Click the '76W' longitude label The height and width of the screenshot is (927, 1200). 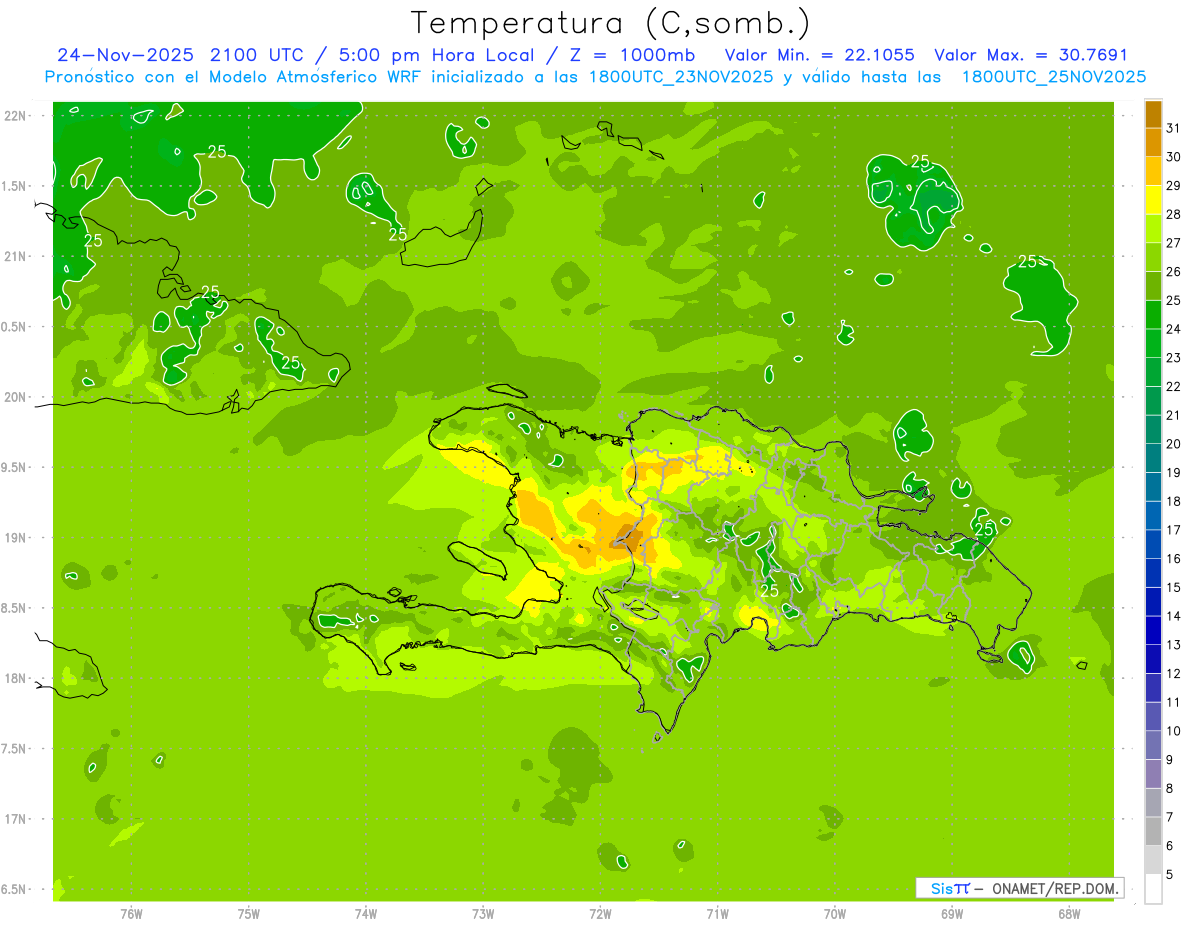click(x=131, y=914)
